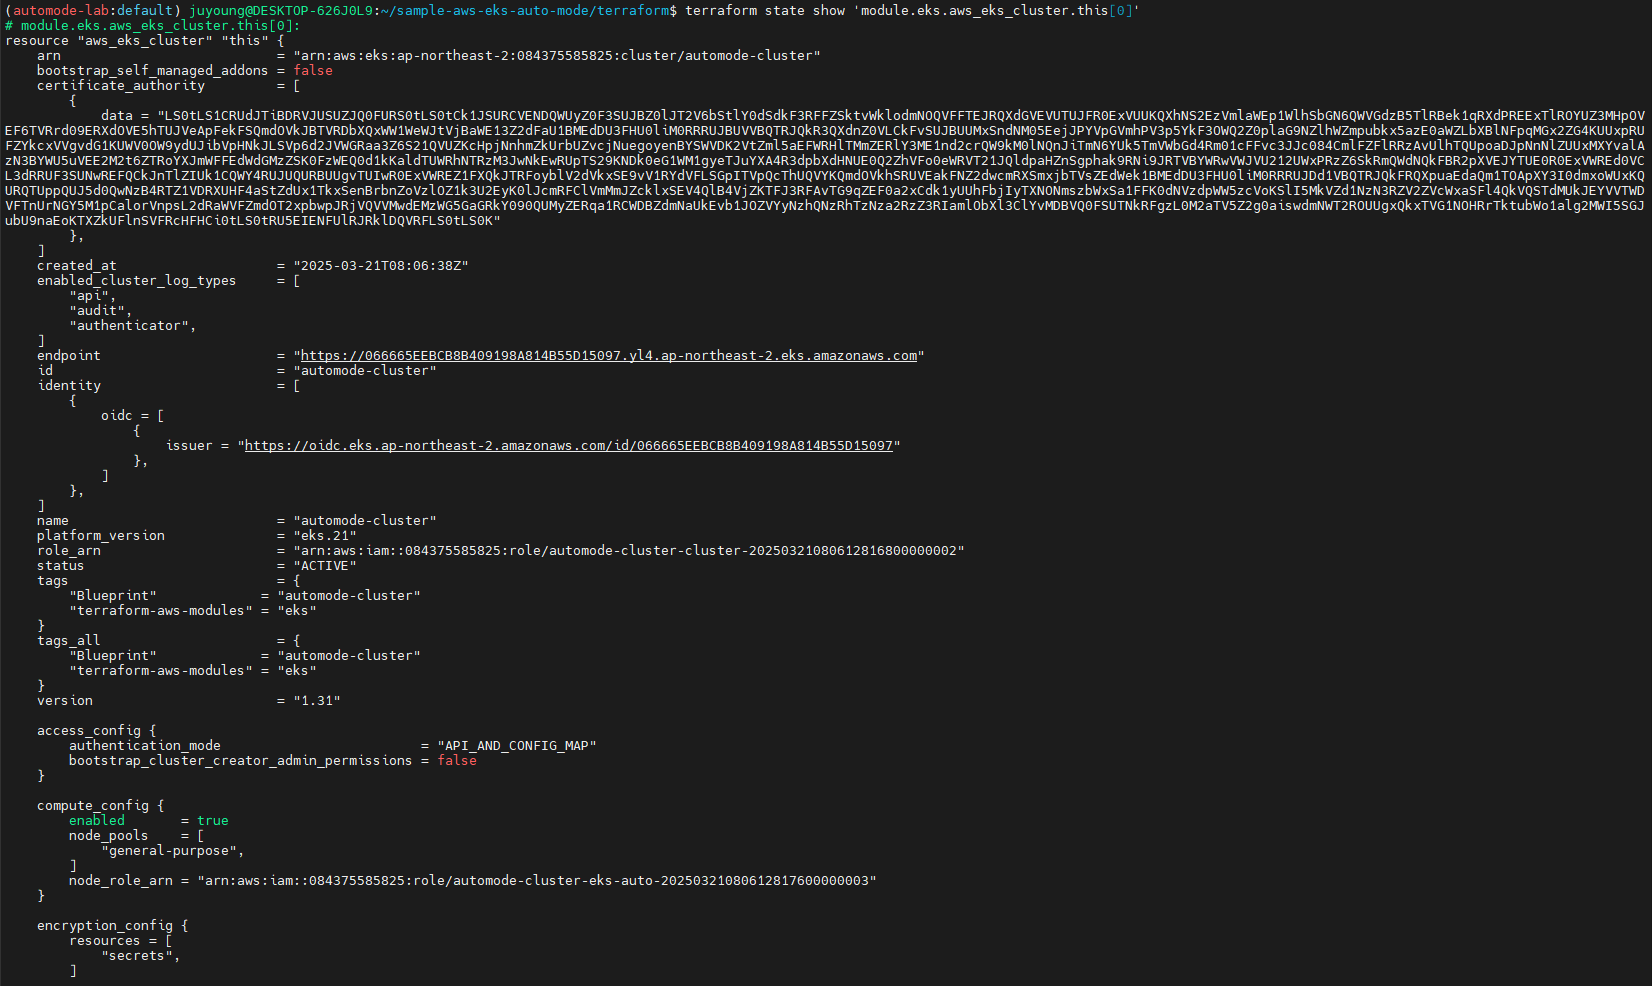Image resolution: width=1652 pixels, height=986 pixels.
Task: Click the id value "automode-cluster"
Action: [x=365, y=371]
